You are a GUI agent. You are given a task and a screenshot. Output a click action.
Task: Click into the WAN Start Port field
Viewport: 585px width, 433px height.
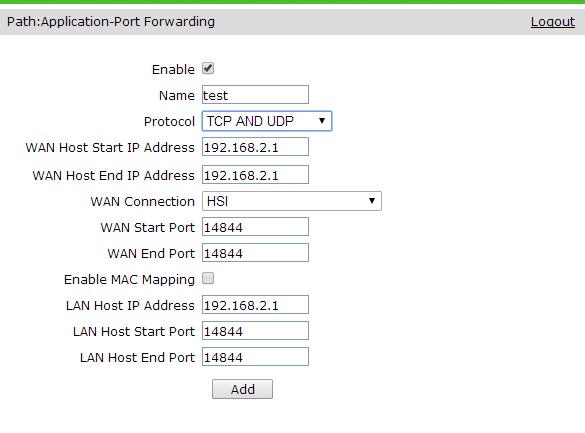255,227
